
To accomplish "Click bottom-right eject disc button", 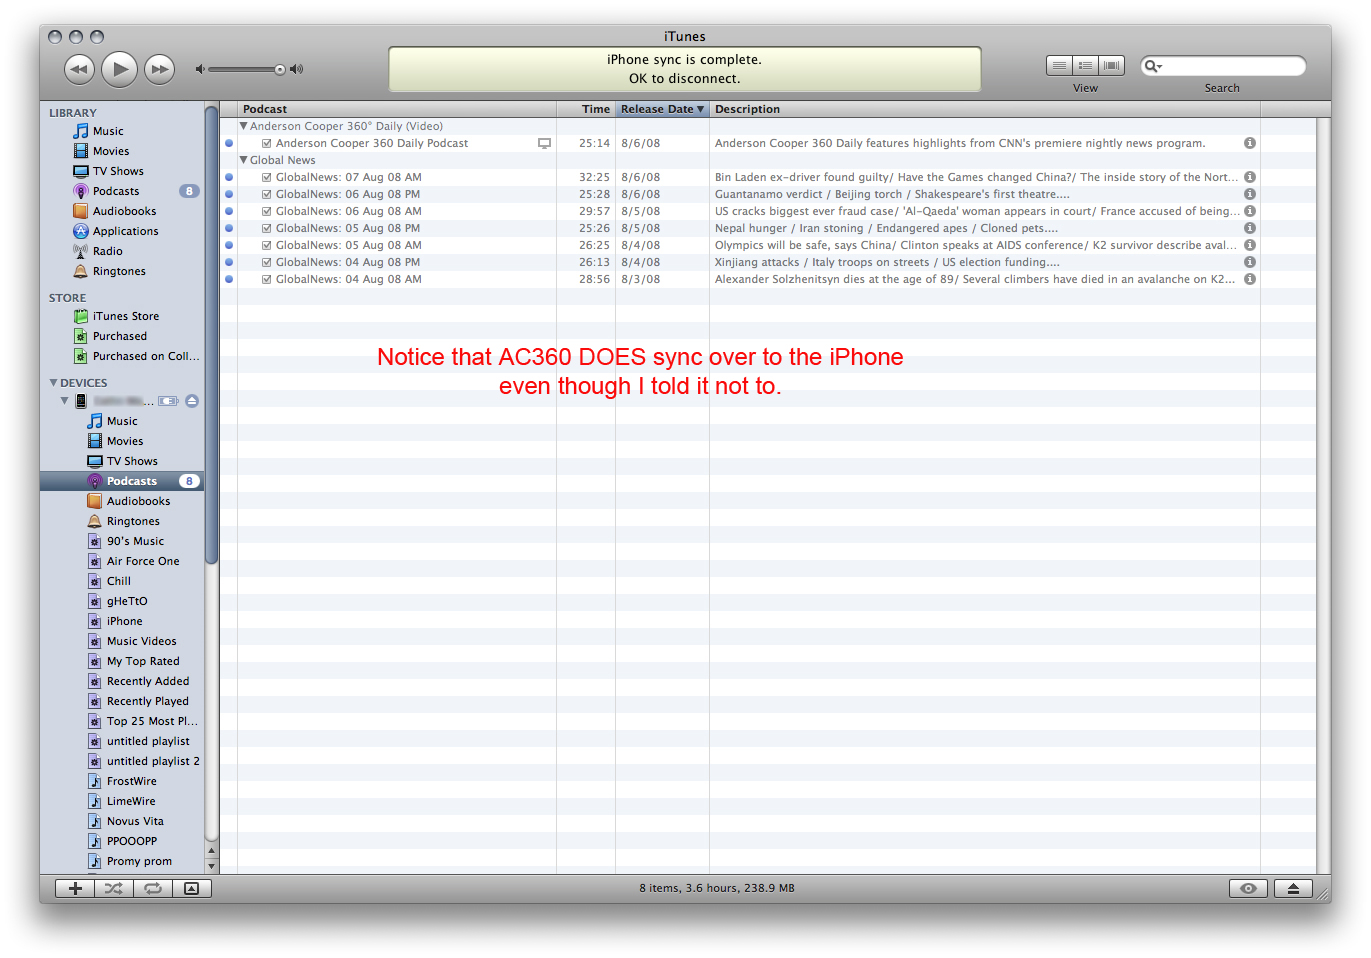I will tap(1293, 888).
